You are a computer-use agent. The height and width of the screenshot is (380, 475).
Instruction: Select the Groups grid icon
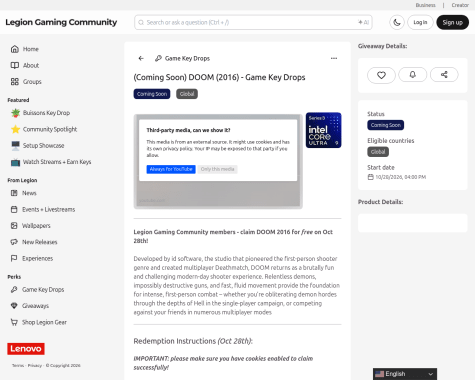tap(15, 82)
